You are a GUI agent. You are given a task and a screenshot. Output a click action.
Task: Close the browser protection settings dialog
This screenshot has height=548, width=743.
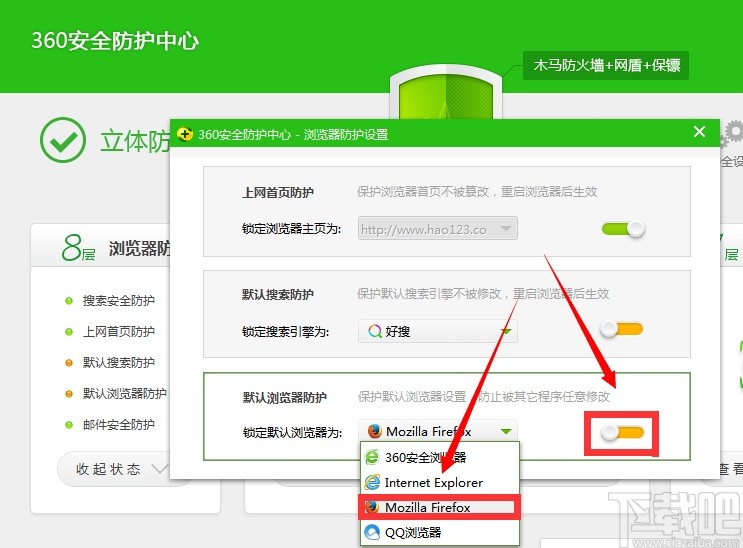[699, 131]
